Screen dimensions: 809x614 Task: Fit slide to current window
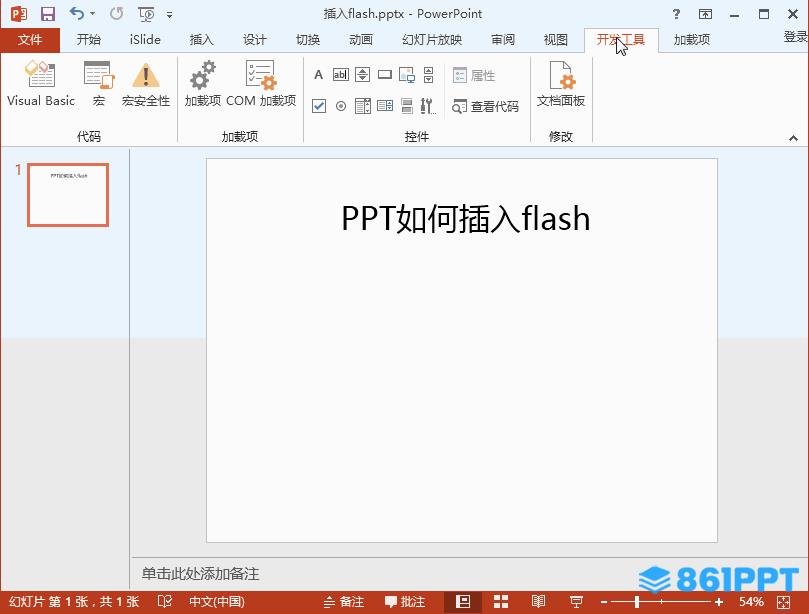[784, 602]
